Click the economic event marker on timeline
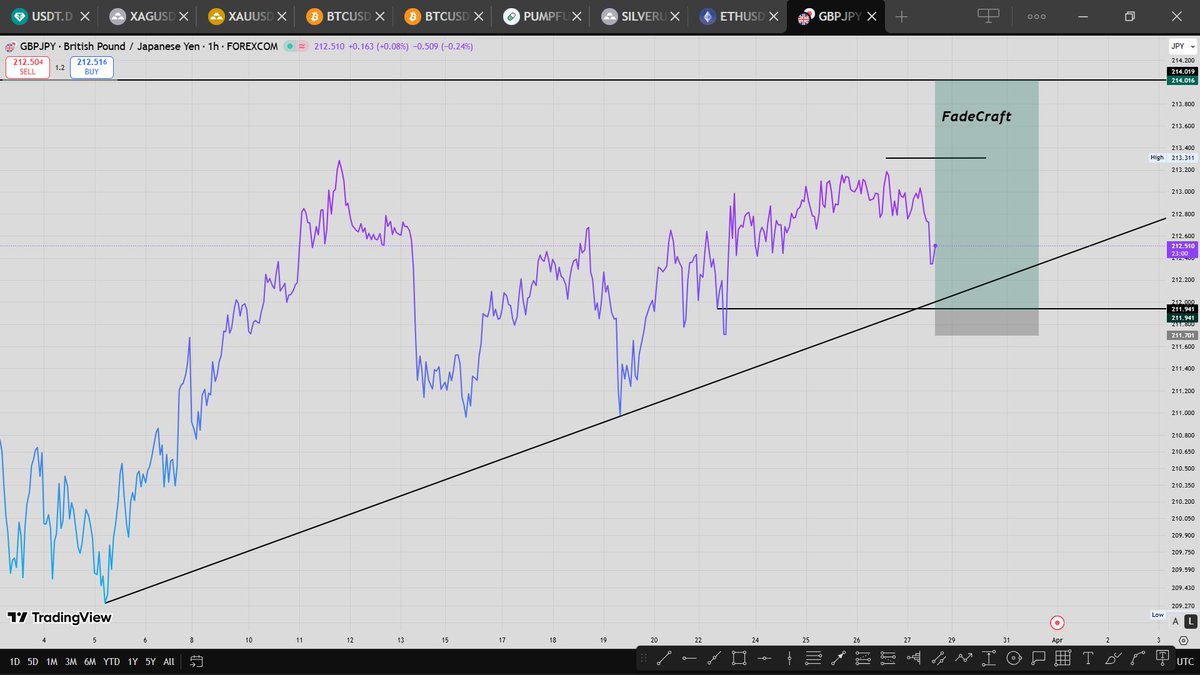Image resolution: width=1200 pixels, height=675 pixels. 1057,622
